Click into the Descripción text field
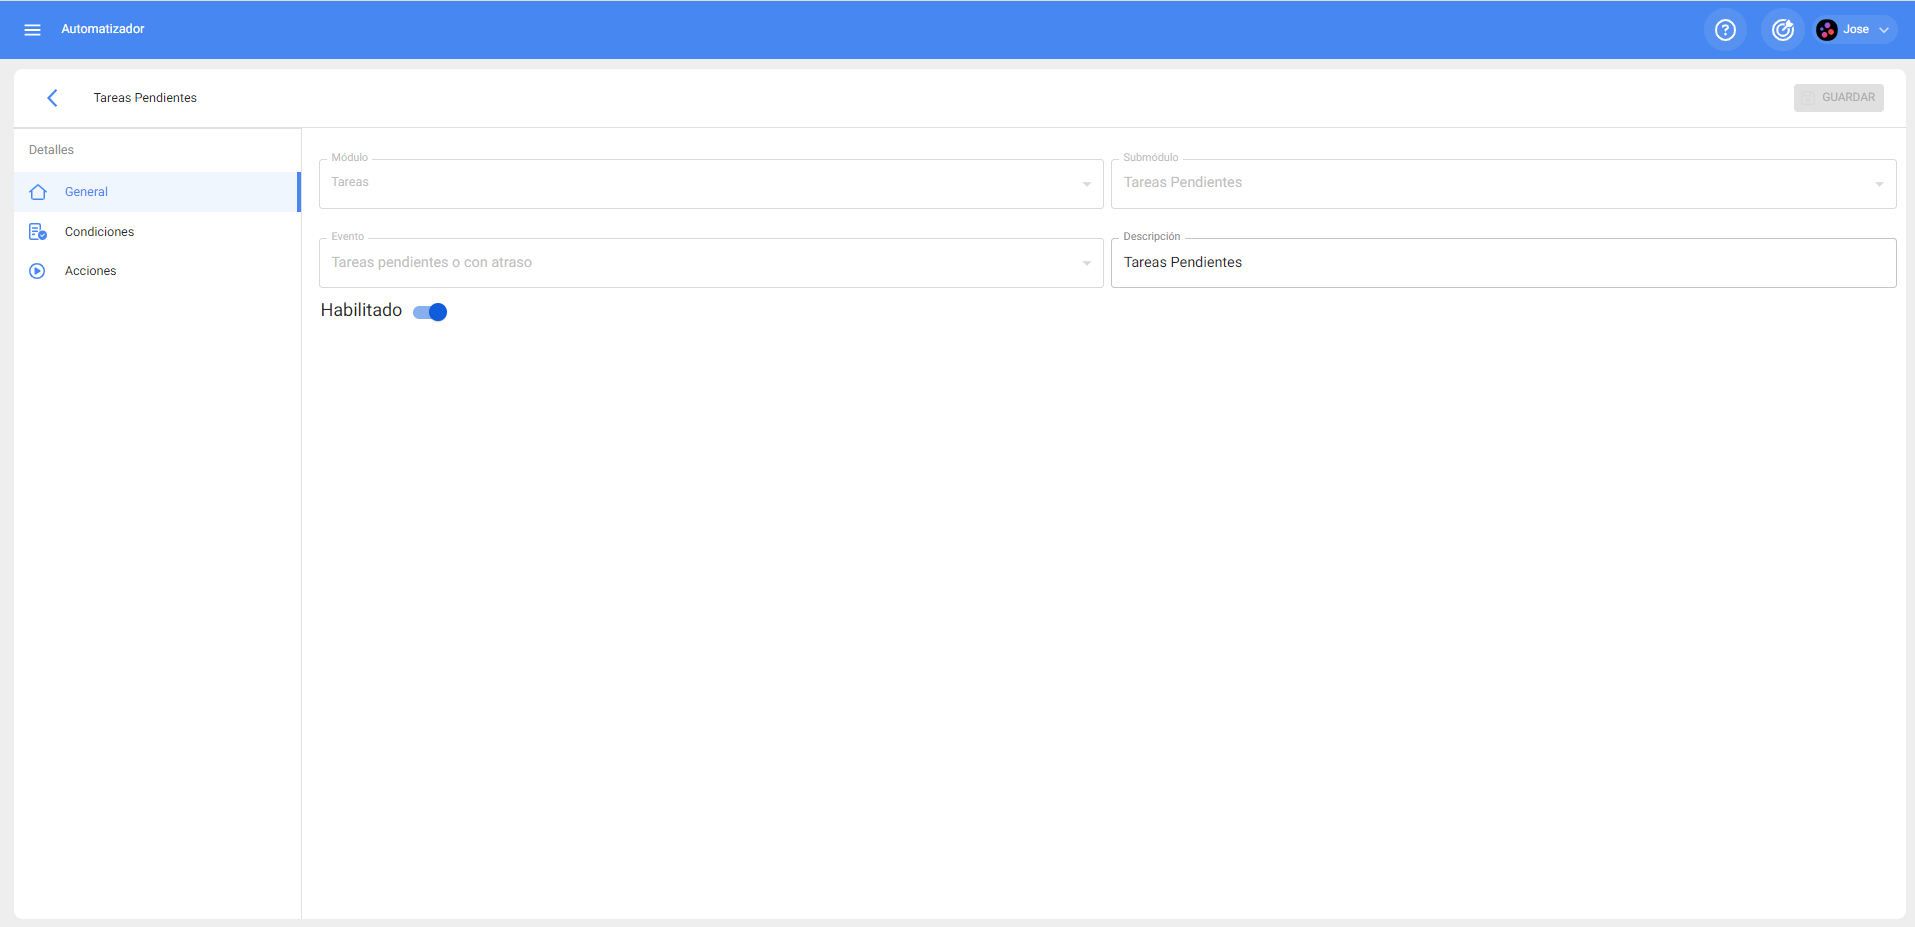The width and height of the screenshot is (1915, 927). click(x=1502, y=263)
